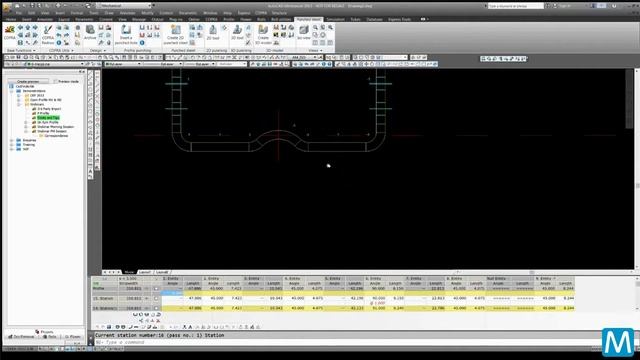Image resolution: width=640 pixels, height=360 pixels.
Task: Toggle checkbox in the Profile table row
Action: coord(156,289)
